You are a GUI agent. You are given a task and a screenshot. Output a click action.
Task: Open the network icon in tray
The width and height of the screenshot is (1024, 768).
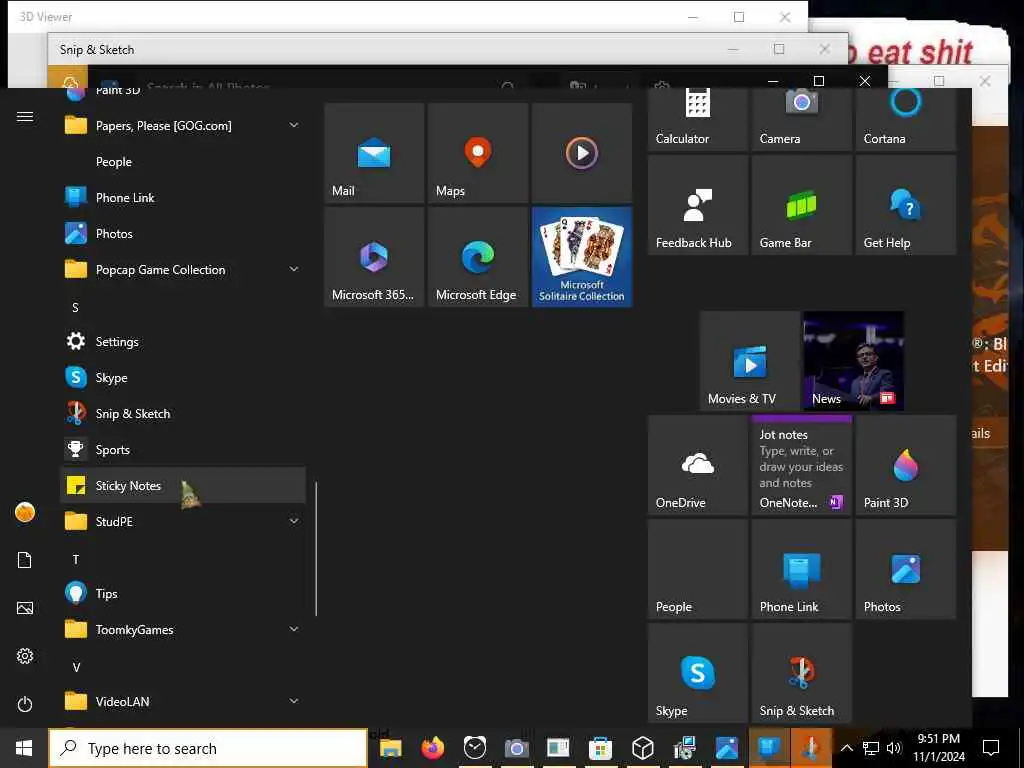[871, 748]
